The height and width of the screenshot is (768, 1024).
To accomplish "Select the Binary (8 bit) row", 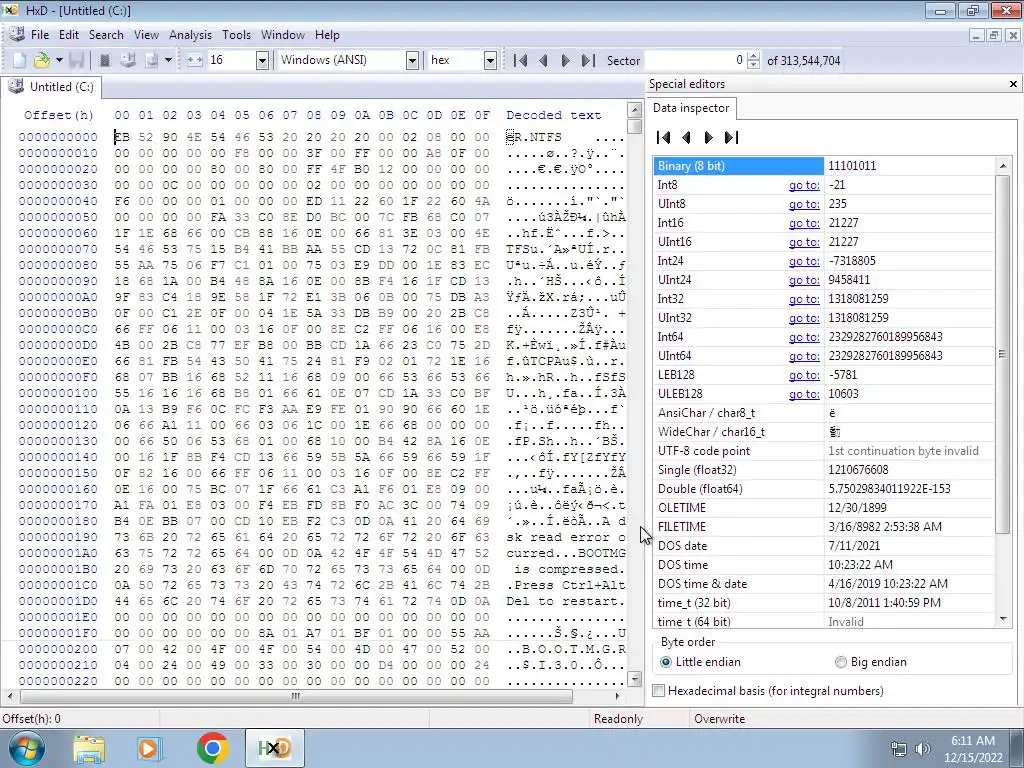I will click(x=823, y=166).
